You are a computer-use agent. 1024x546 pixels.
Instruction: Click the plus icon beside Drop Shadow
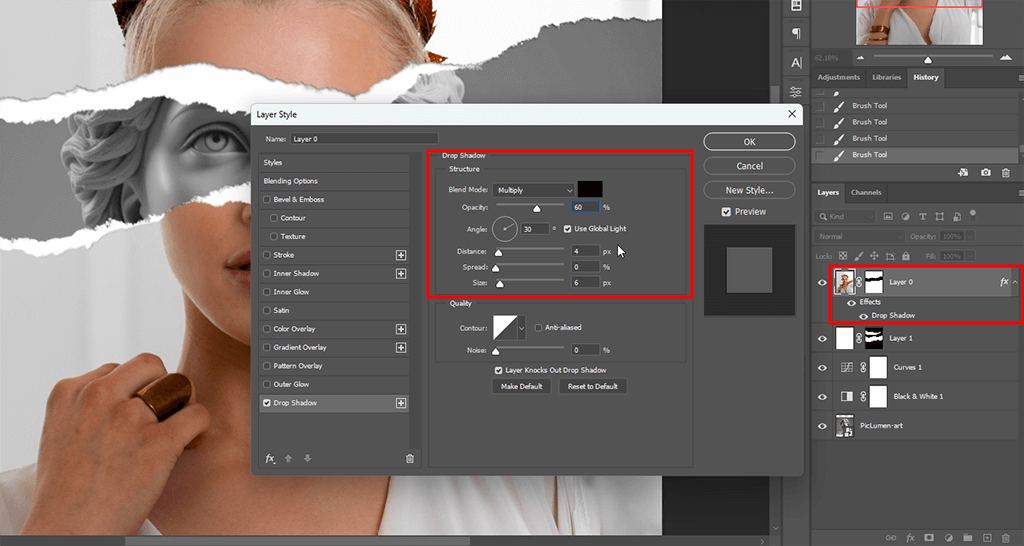pyautogui.click(x=401, y=403)
